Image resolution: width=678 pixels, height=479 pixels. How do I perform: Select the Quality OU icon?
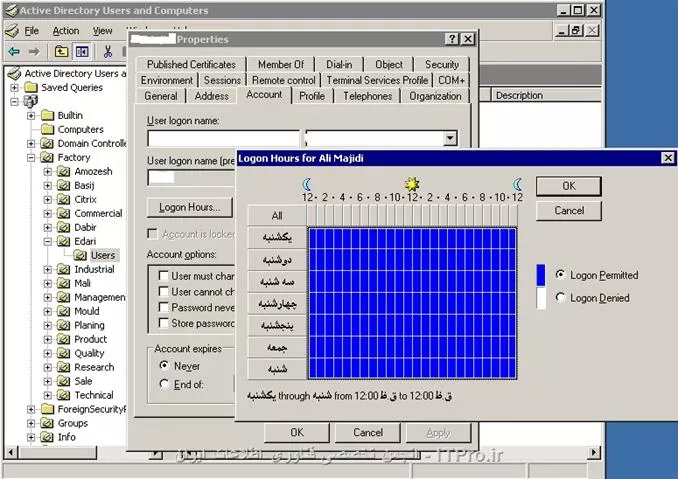tap(64, 353)
